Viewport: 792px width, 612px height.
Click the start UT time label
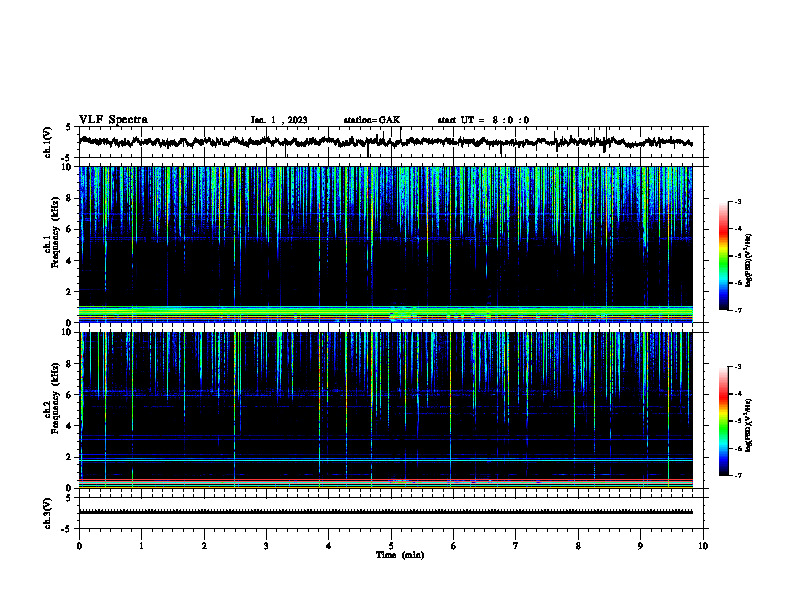point(483,120)
